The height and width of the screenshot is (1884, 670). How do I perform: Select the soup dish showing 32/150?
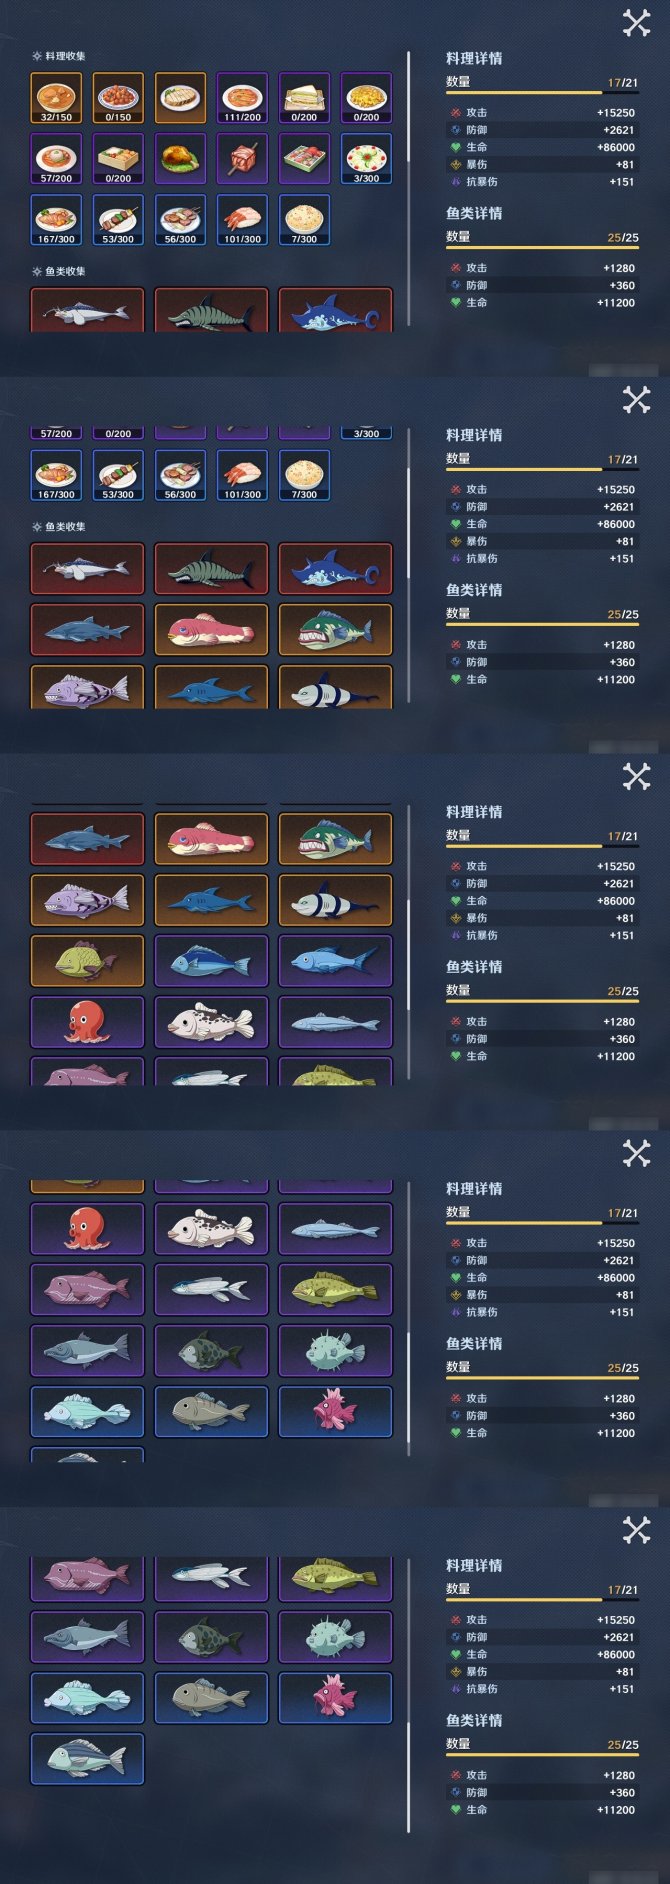tap(56, 98)
